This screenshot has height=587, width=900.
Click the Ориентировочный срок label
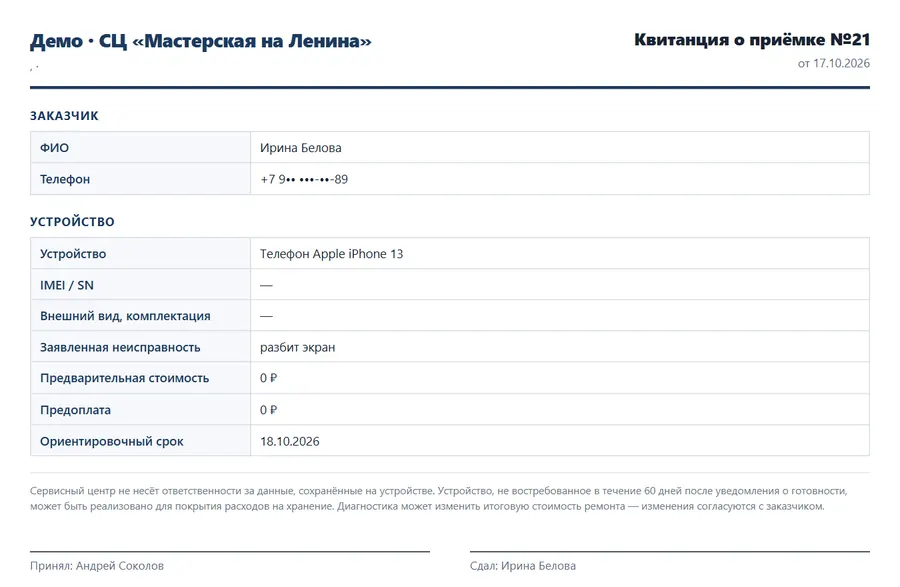(x=112, y=441)
